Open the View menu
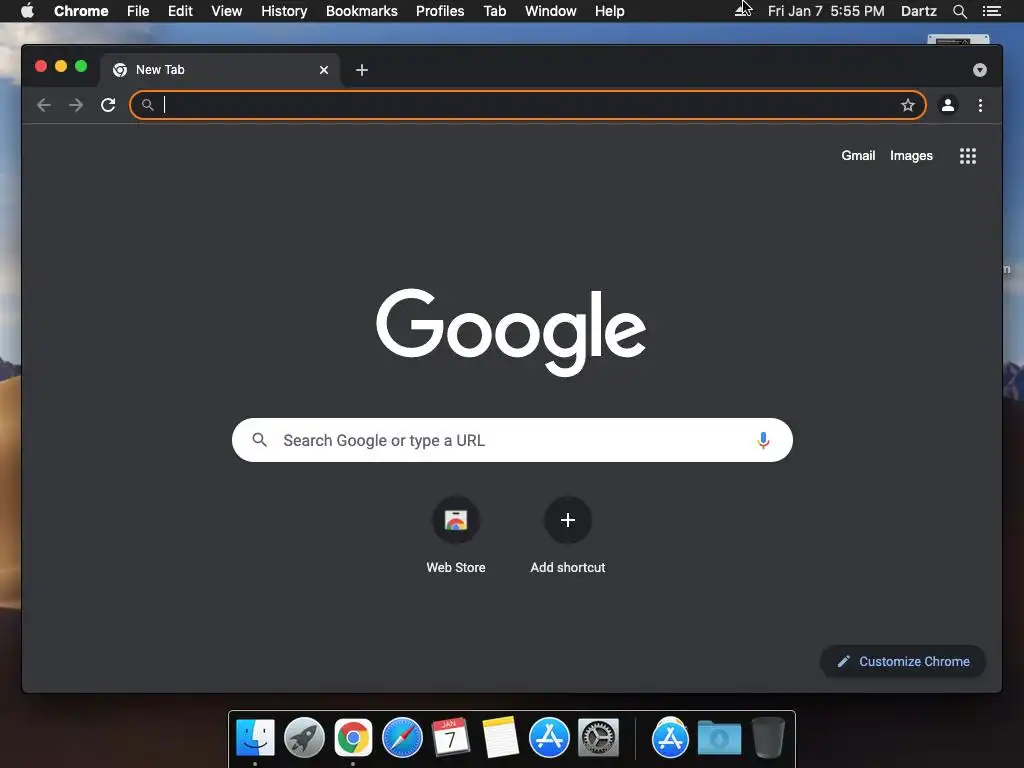Screen dimensions: 1024x768 pyautogui.click(x=227, y=11)
